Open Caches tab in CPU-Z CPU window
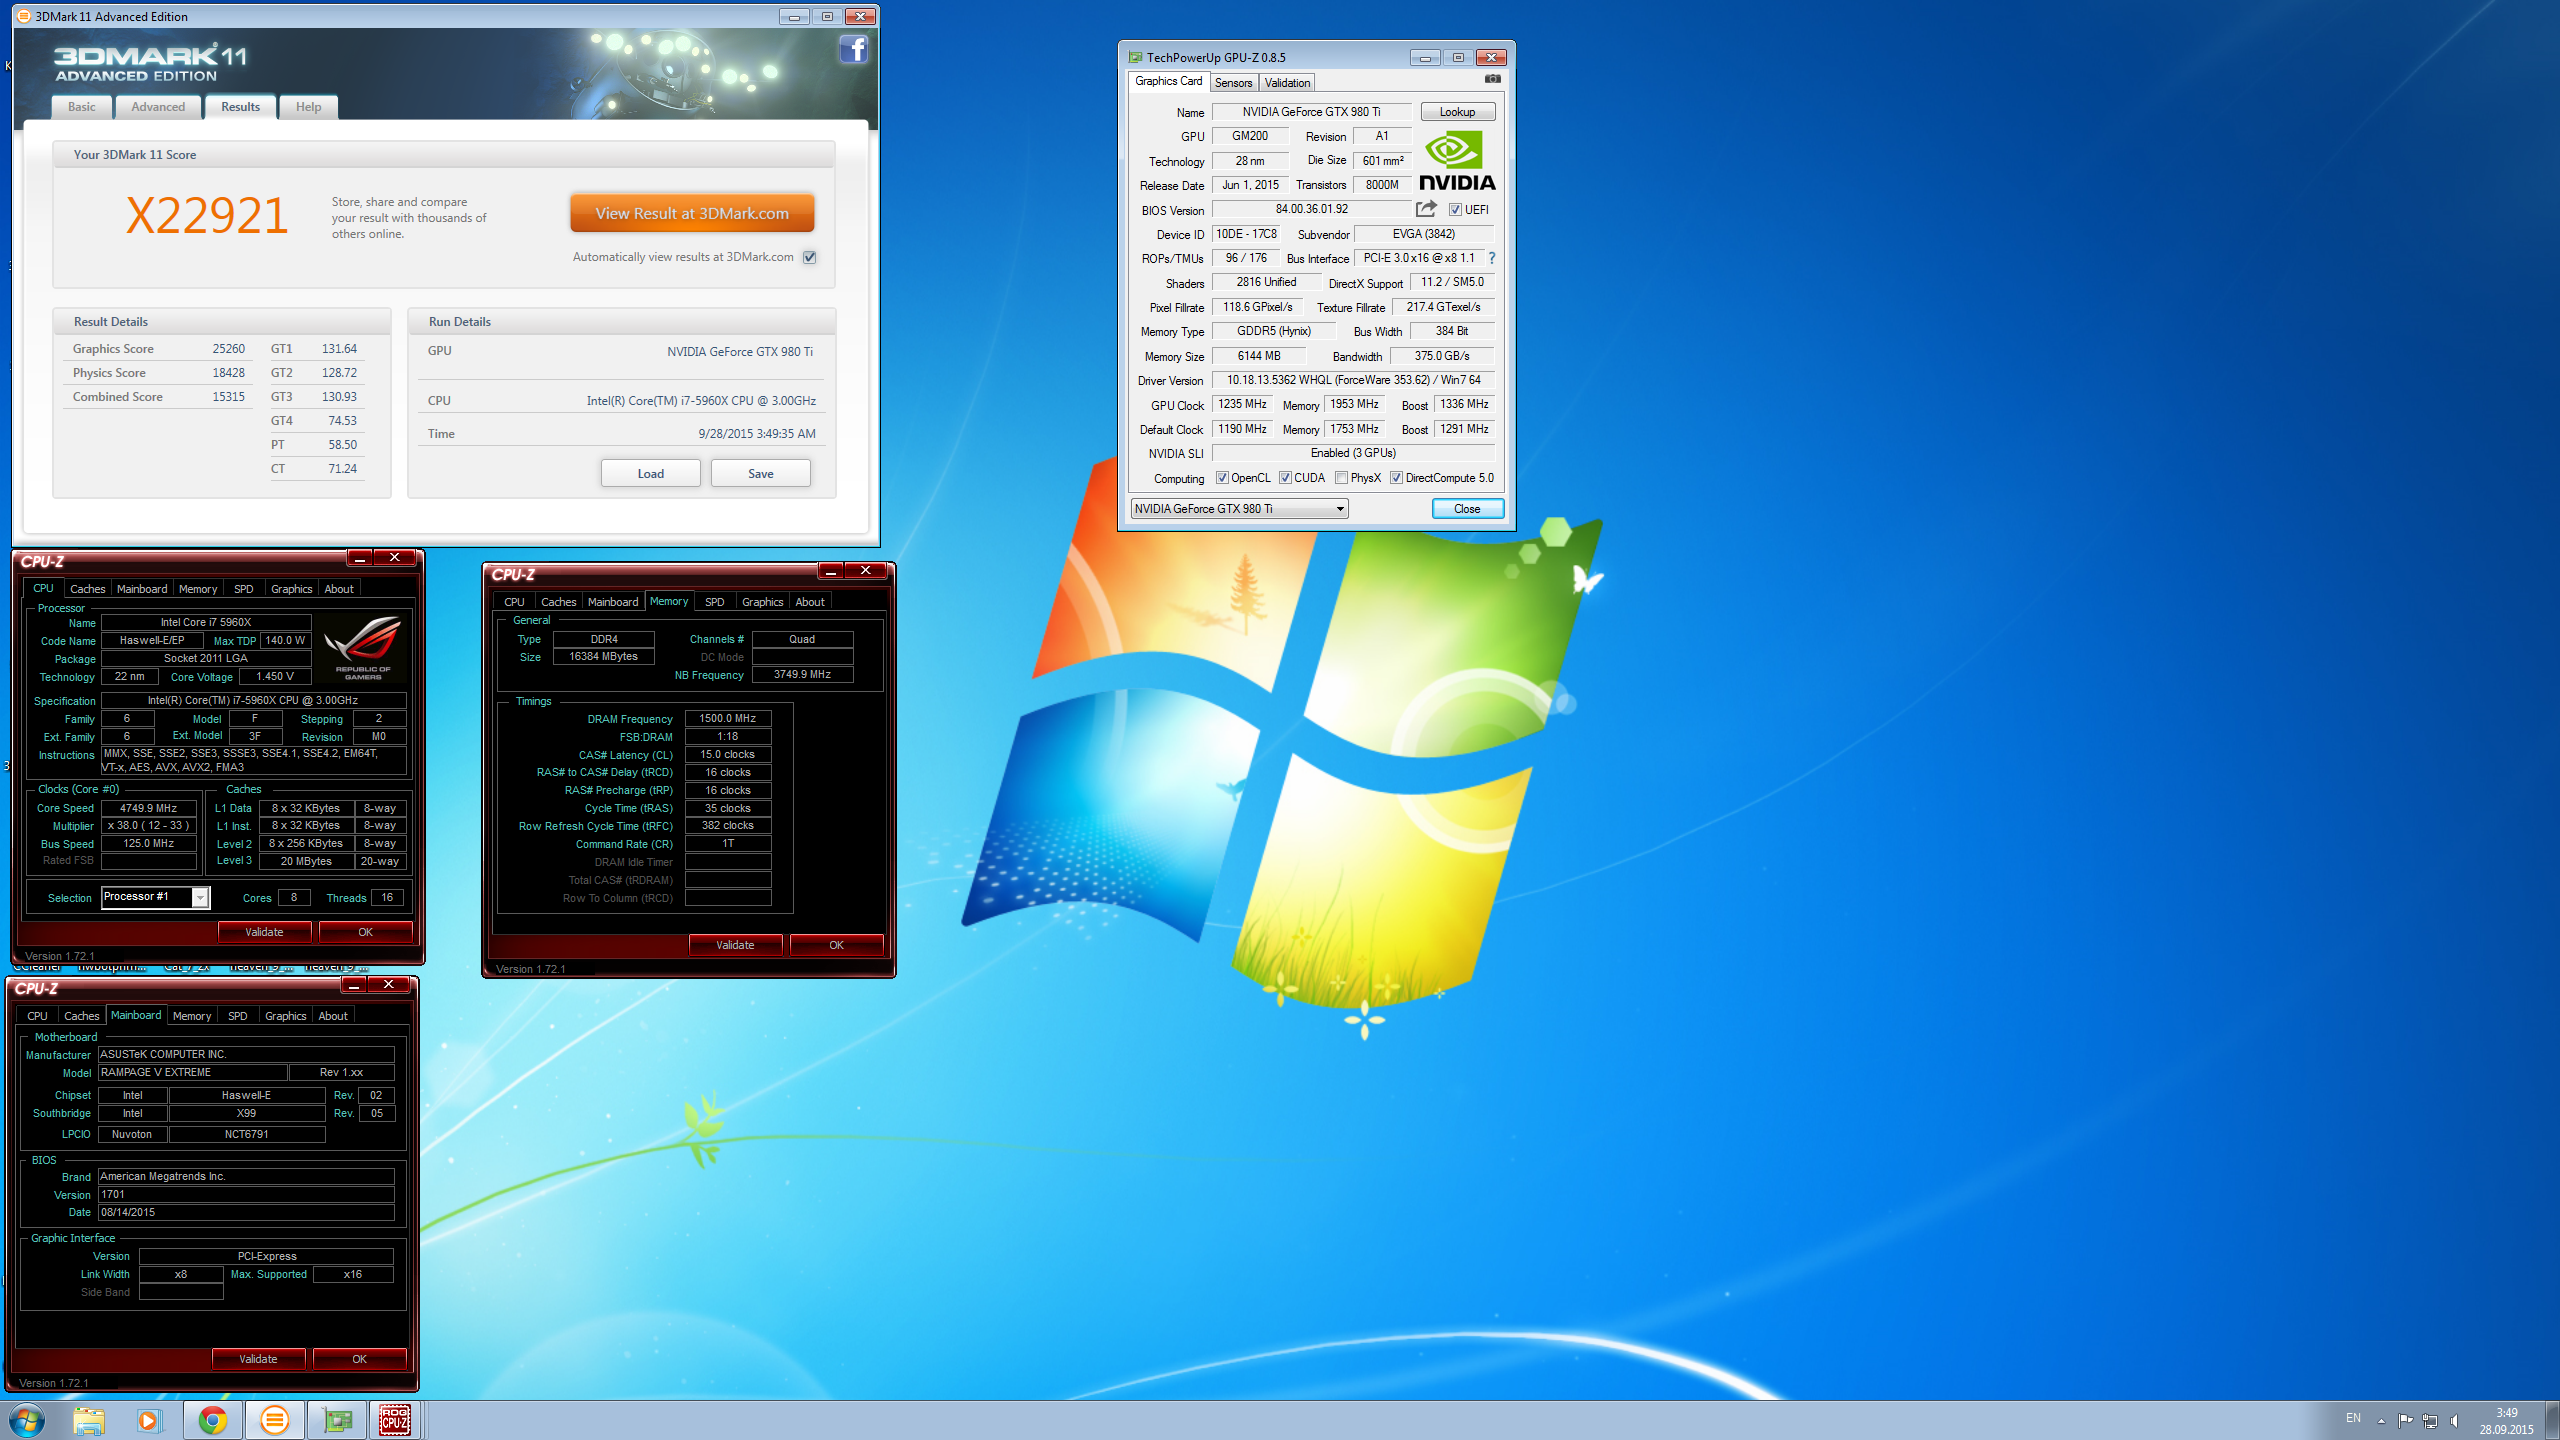Image resolution: width=2560 pixels, height=1440 pixels. point(88,589)
